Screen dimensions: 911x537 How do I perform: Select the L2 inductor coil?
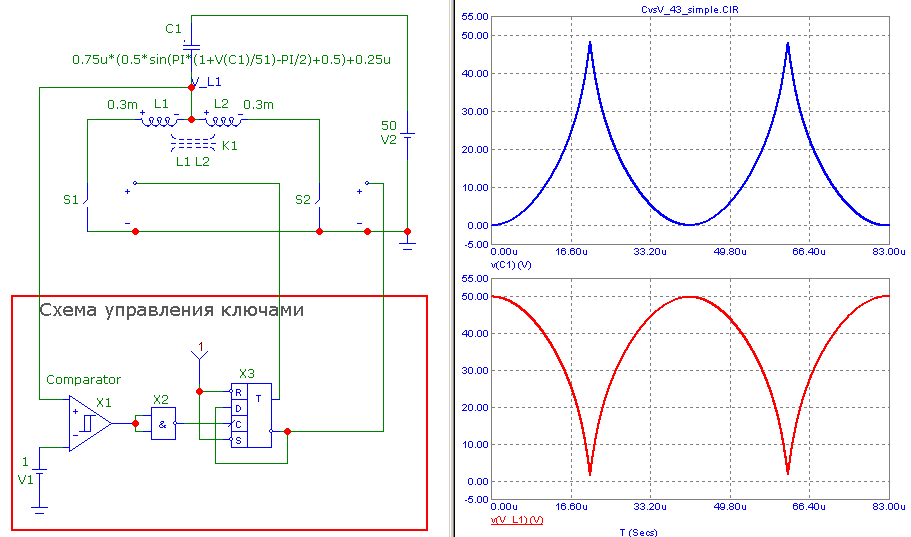point(223,121)
